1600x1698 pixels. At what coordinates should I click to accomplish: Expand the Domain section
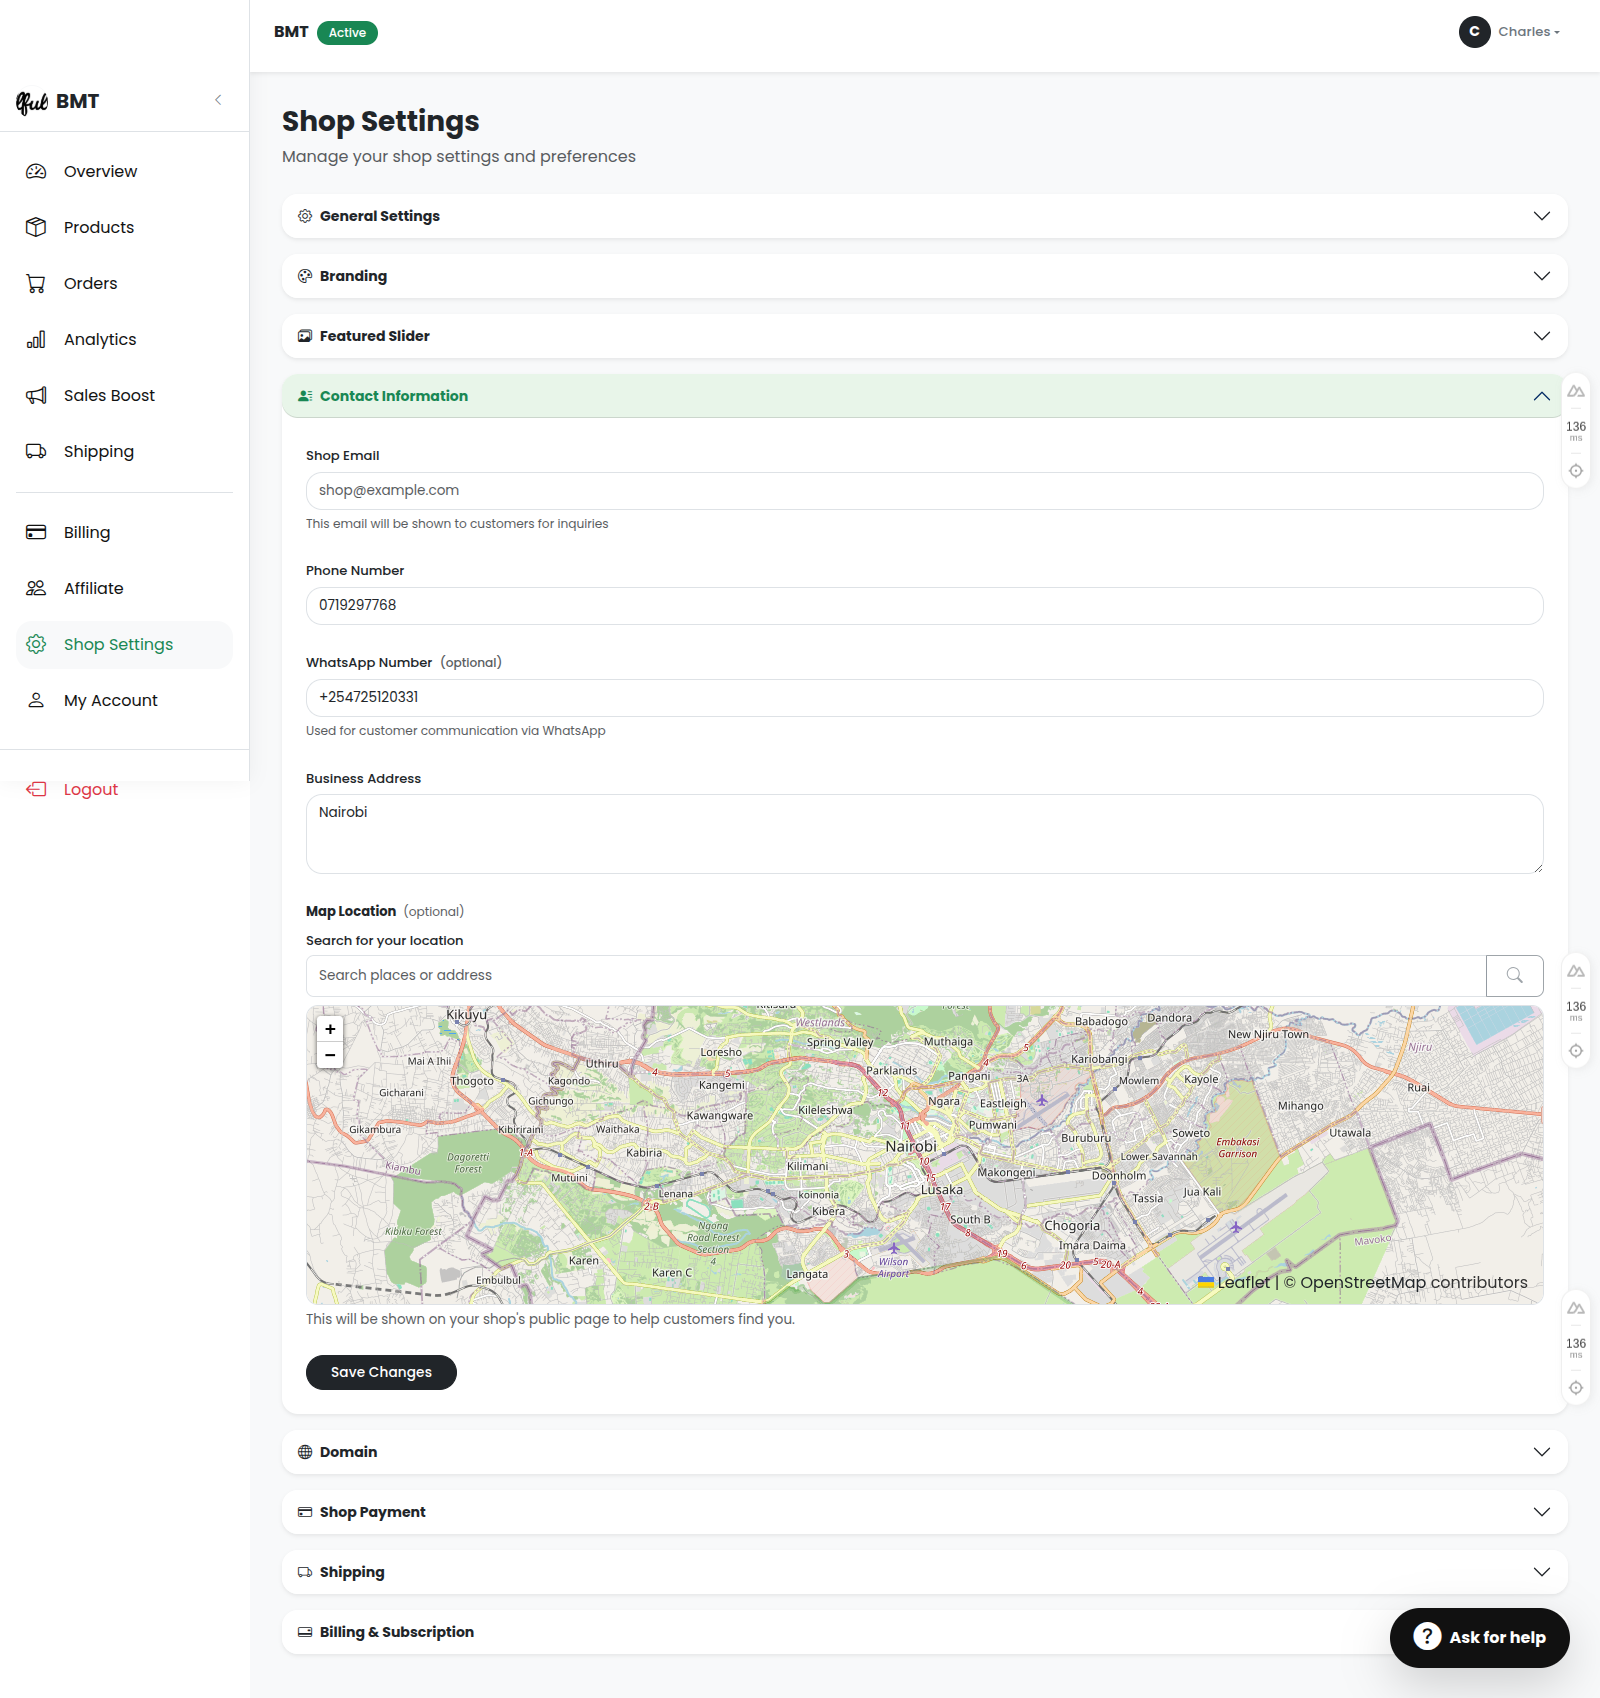924,1452
